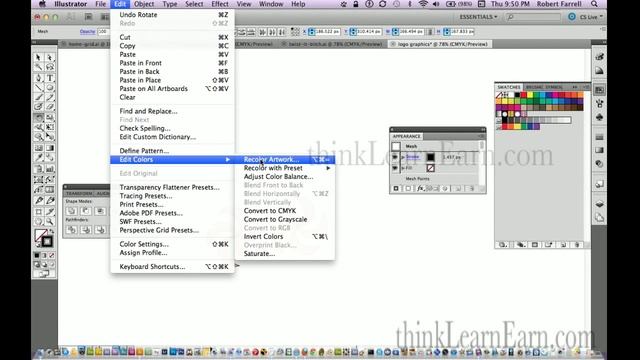Click the black stroke color in Appearance
Screen dimensions: 640x360
pos(430,157)
